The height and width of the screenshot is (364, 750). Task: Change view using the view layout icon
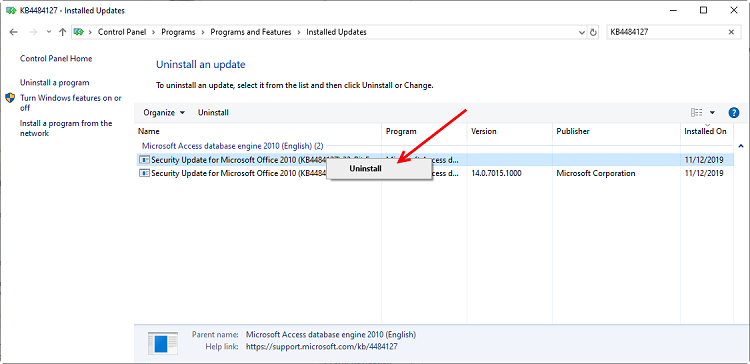[x=696, y=113]
